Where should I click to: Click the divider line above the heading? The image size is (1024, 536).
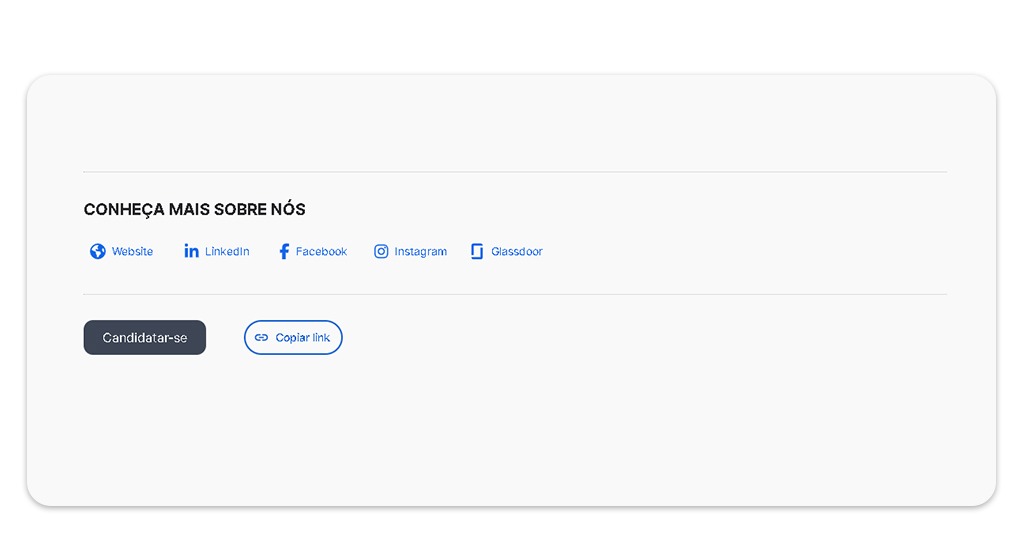pyautogui.click(x=514, y=172)
